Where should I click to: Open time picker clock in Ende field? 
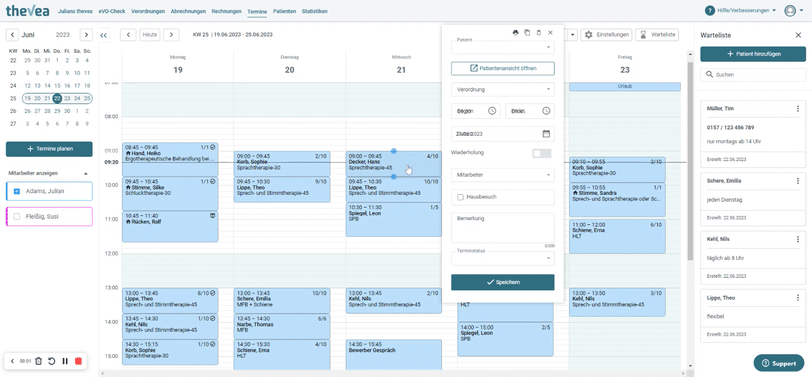coord(546,111)
